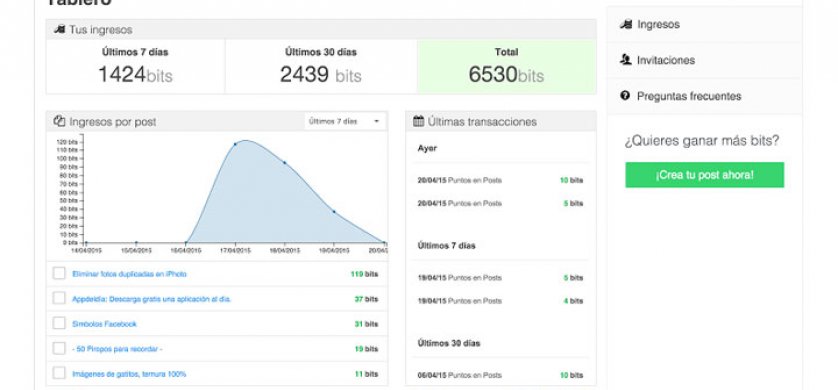
Task: Enable the Imágenes de gatitos checkbox
Action: pos(59,373)
